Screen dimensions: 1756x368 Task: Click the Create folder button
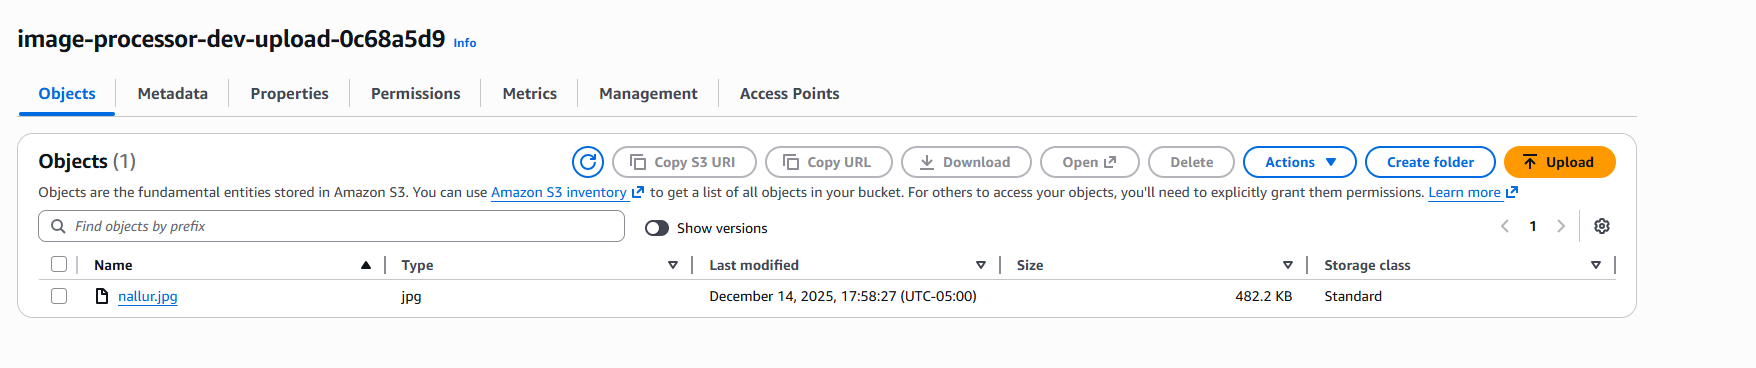point(1430,162)
